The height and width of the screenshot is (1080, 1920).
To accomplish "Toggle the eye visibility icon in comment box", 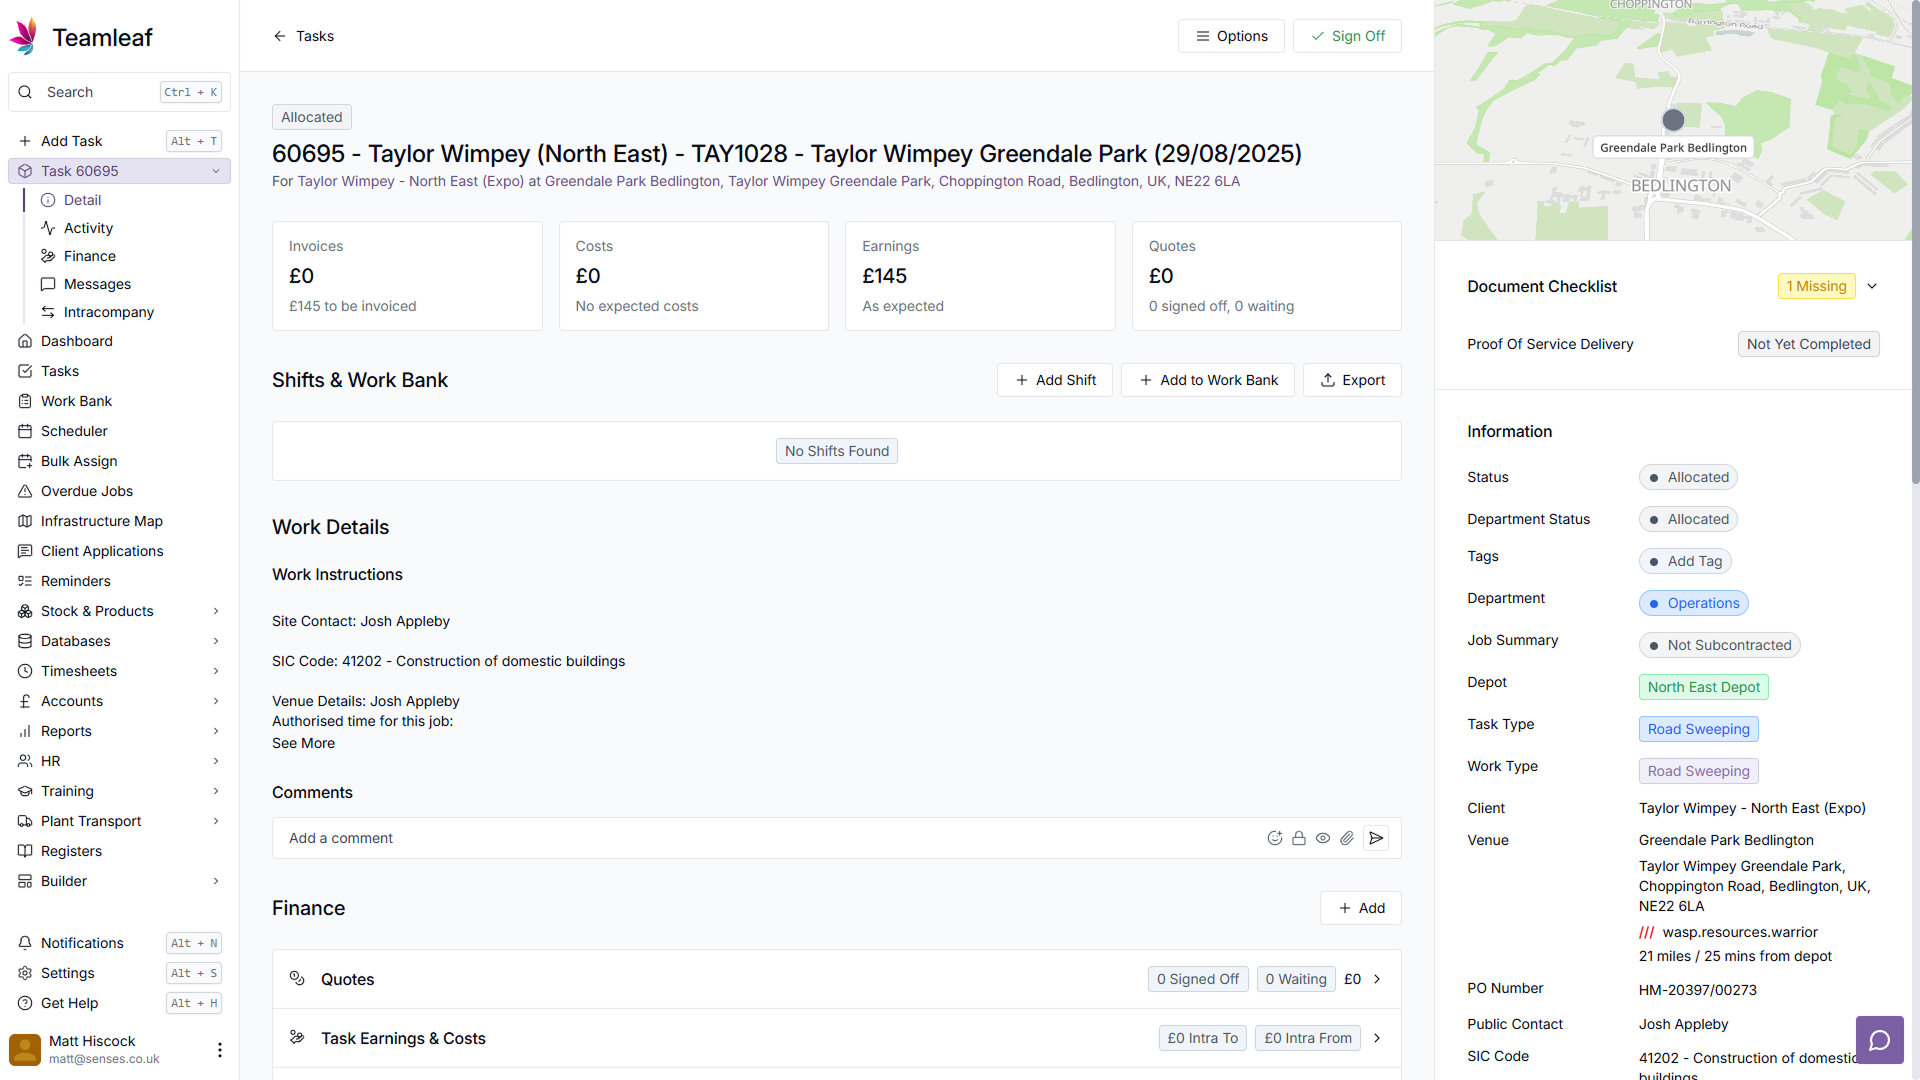I will pos(1323,838).
